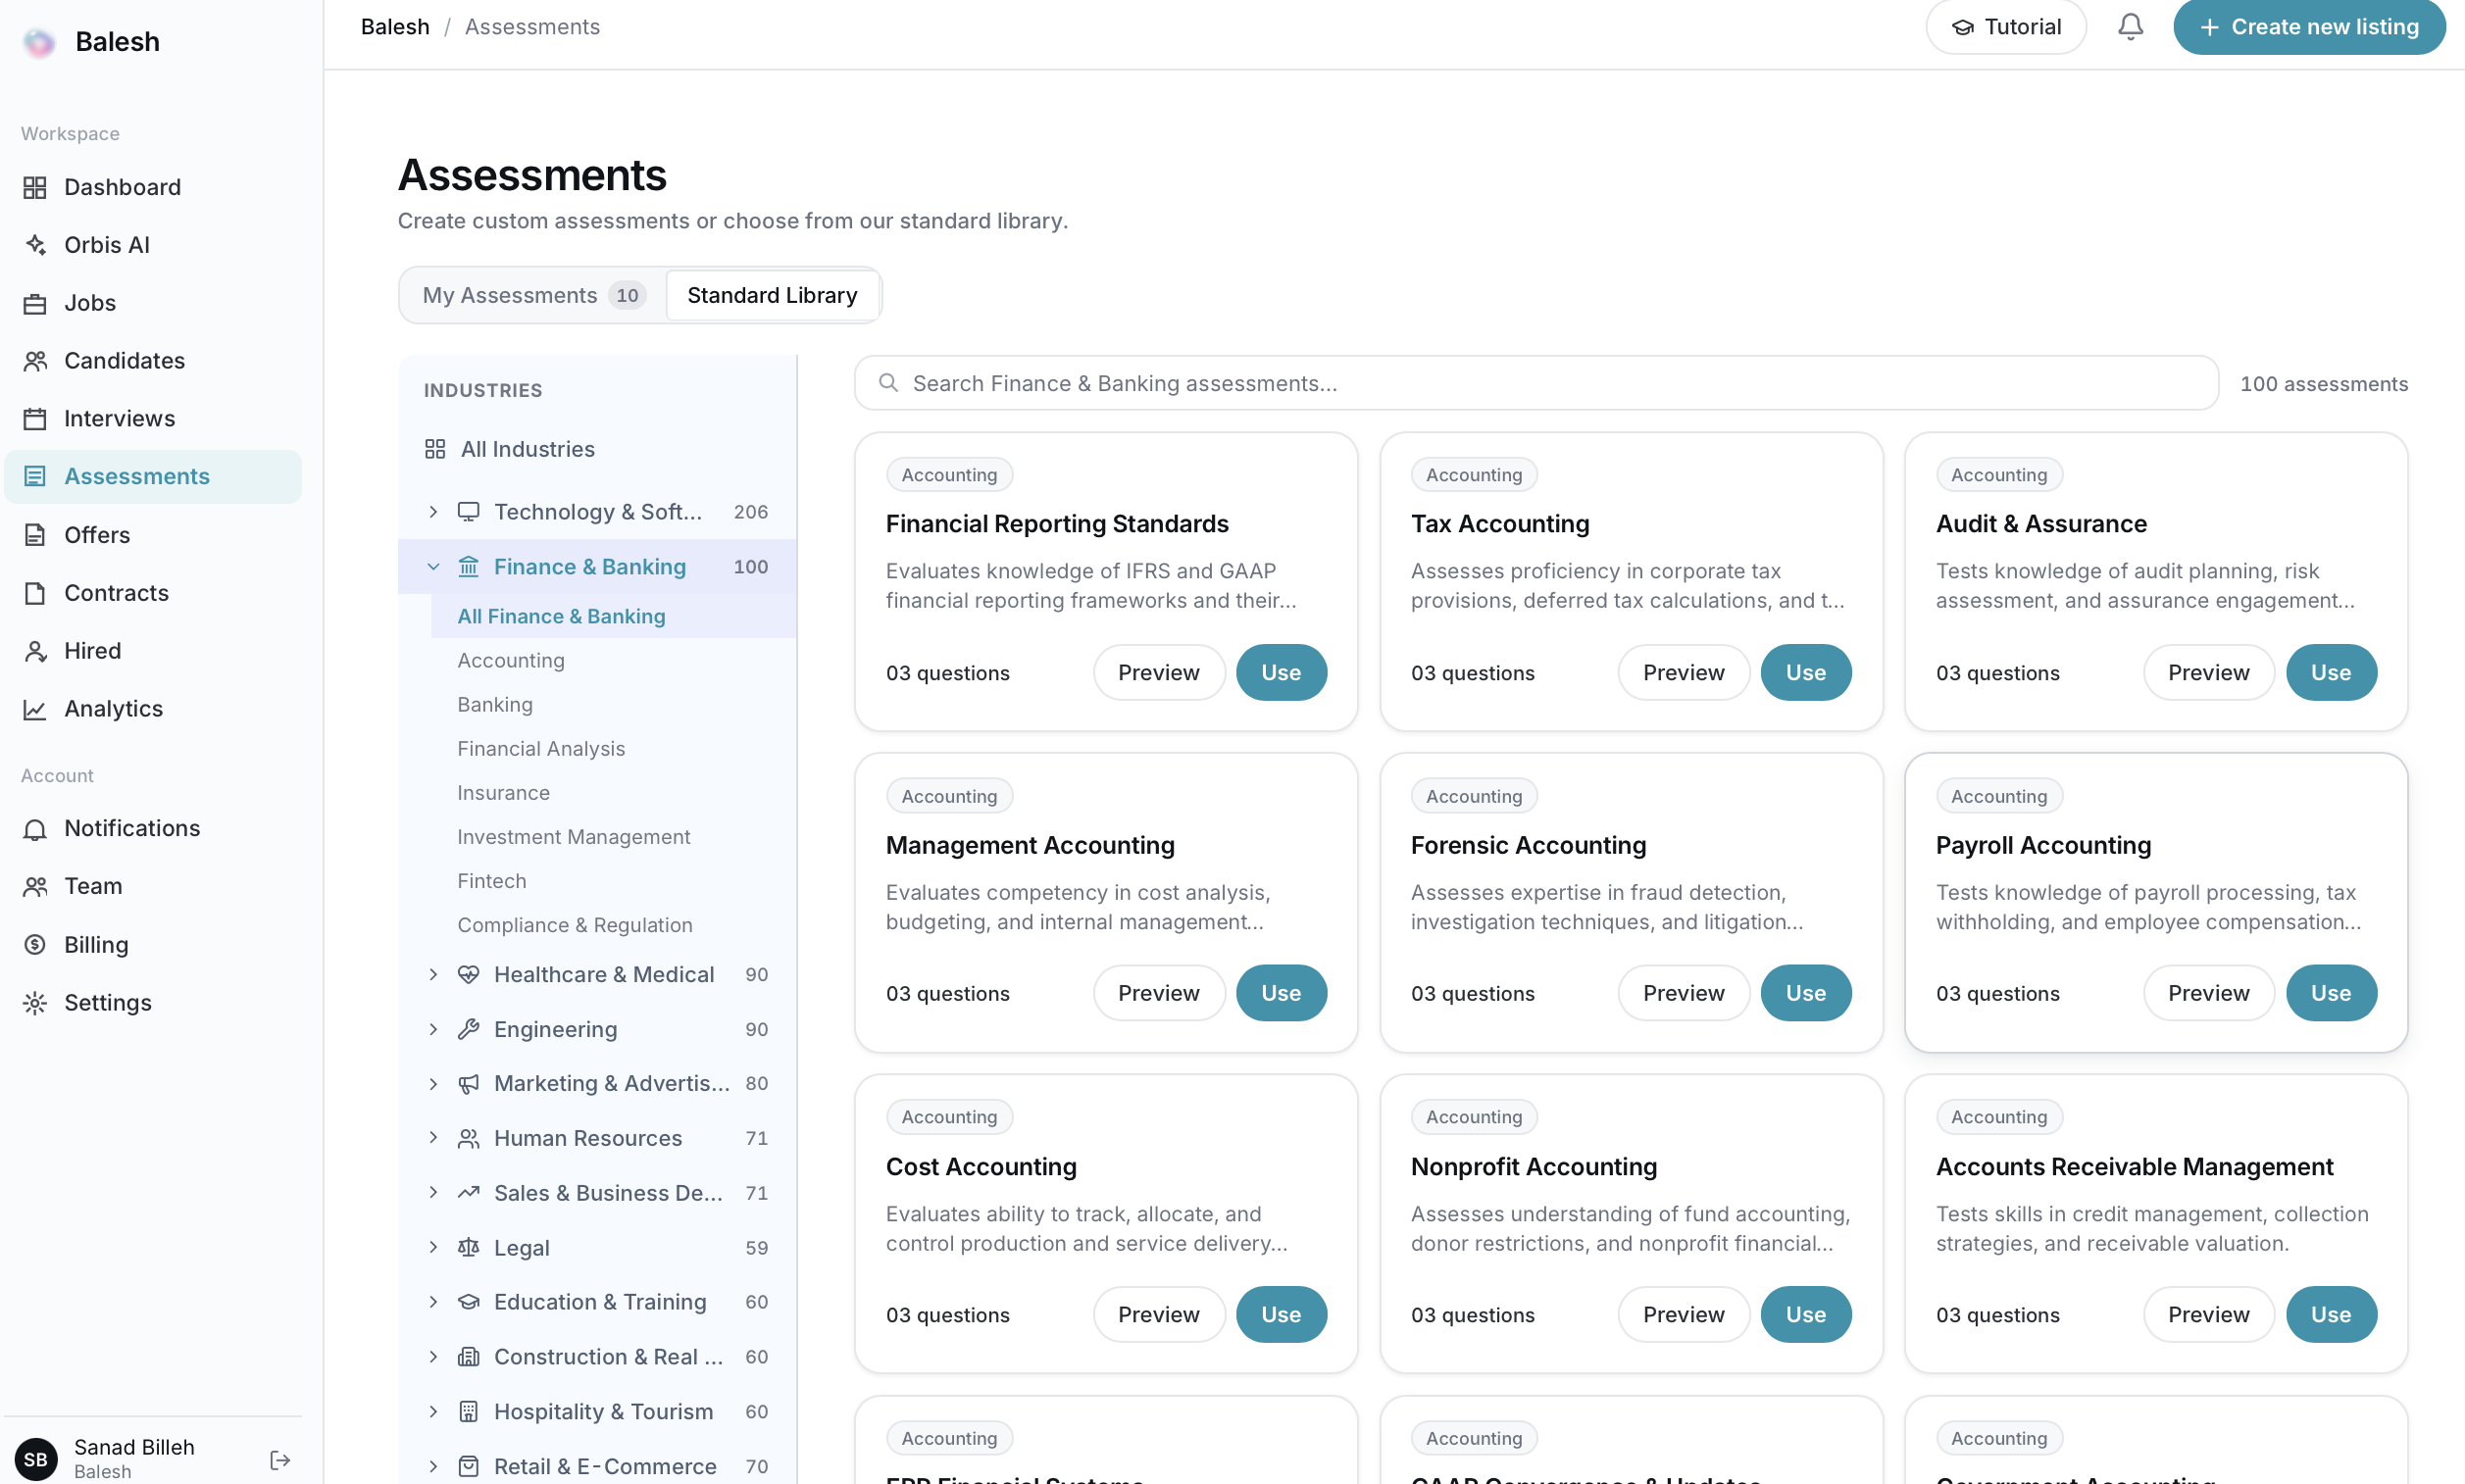Select the Compliance & Regulation subcategory

tap(575, 925)
